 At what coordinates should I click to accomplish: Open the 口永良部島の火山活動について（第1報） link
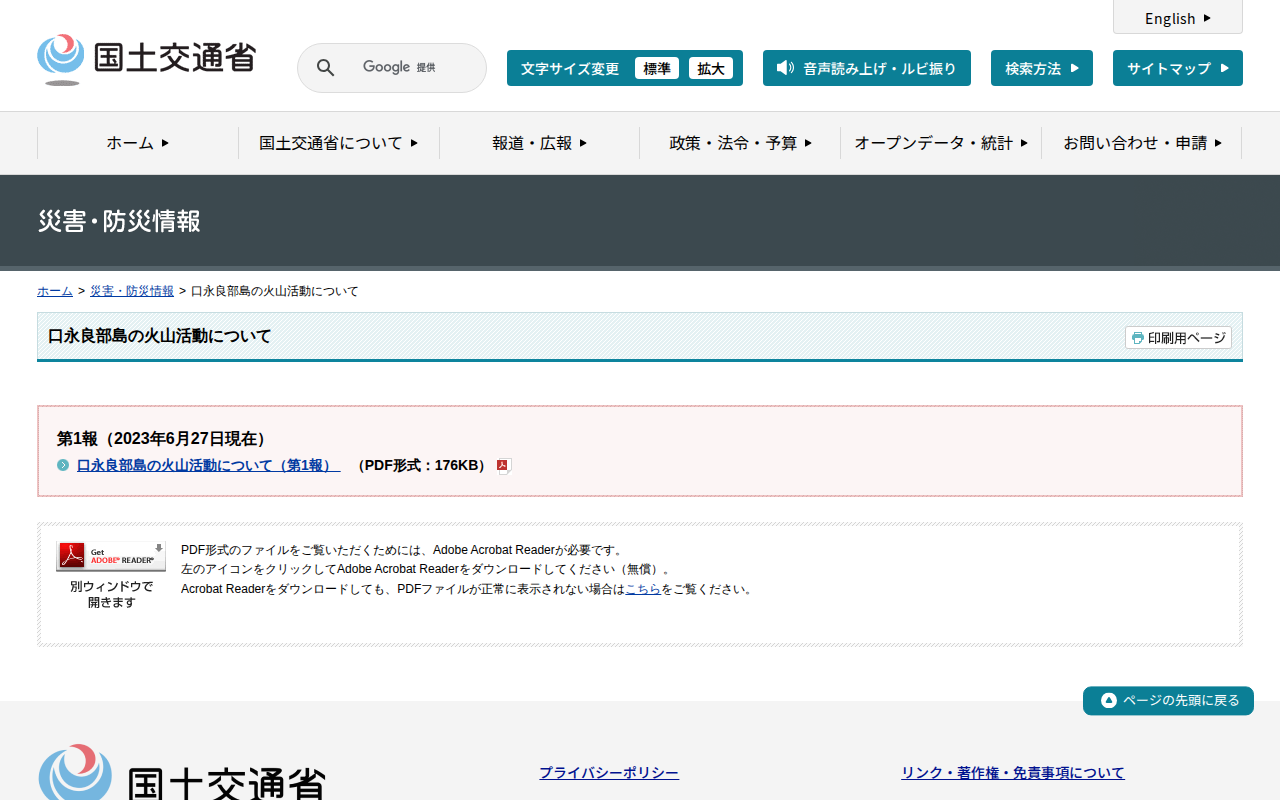pyautogui.click(x=208, y=466)
